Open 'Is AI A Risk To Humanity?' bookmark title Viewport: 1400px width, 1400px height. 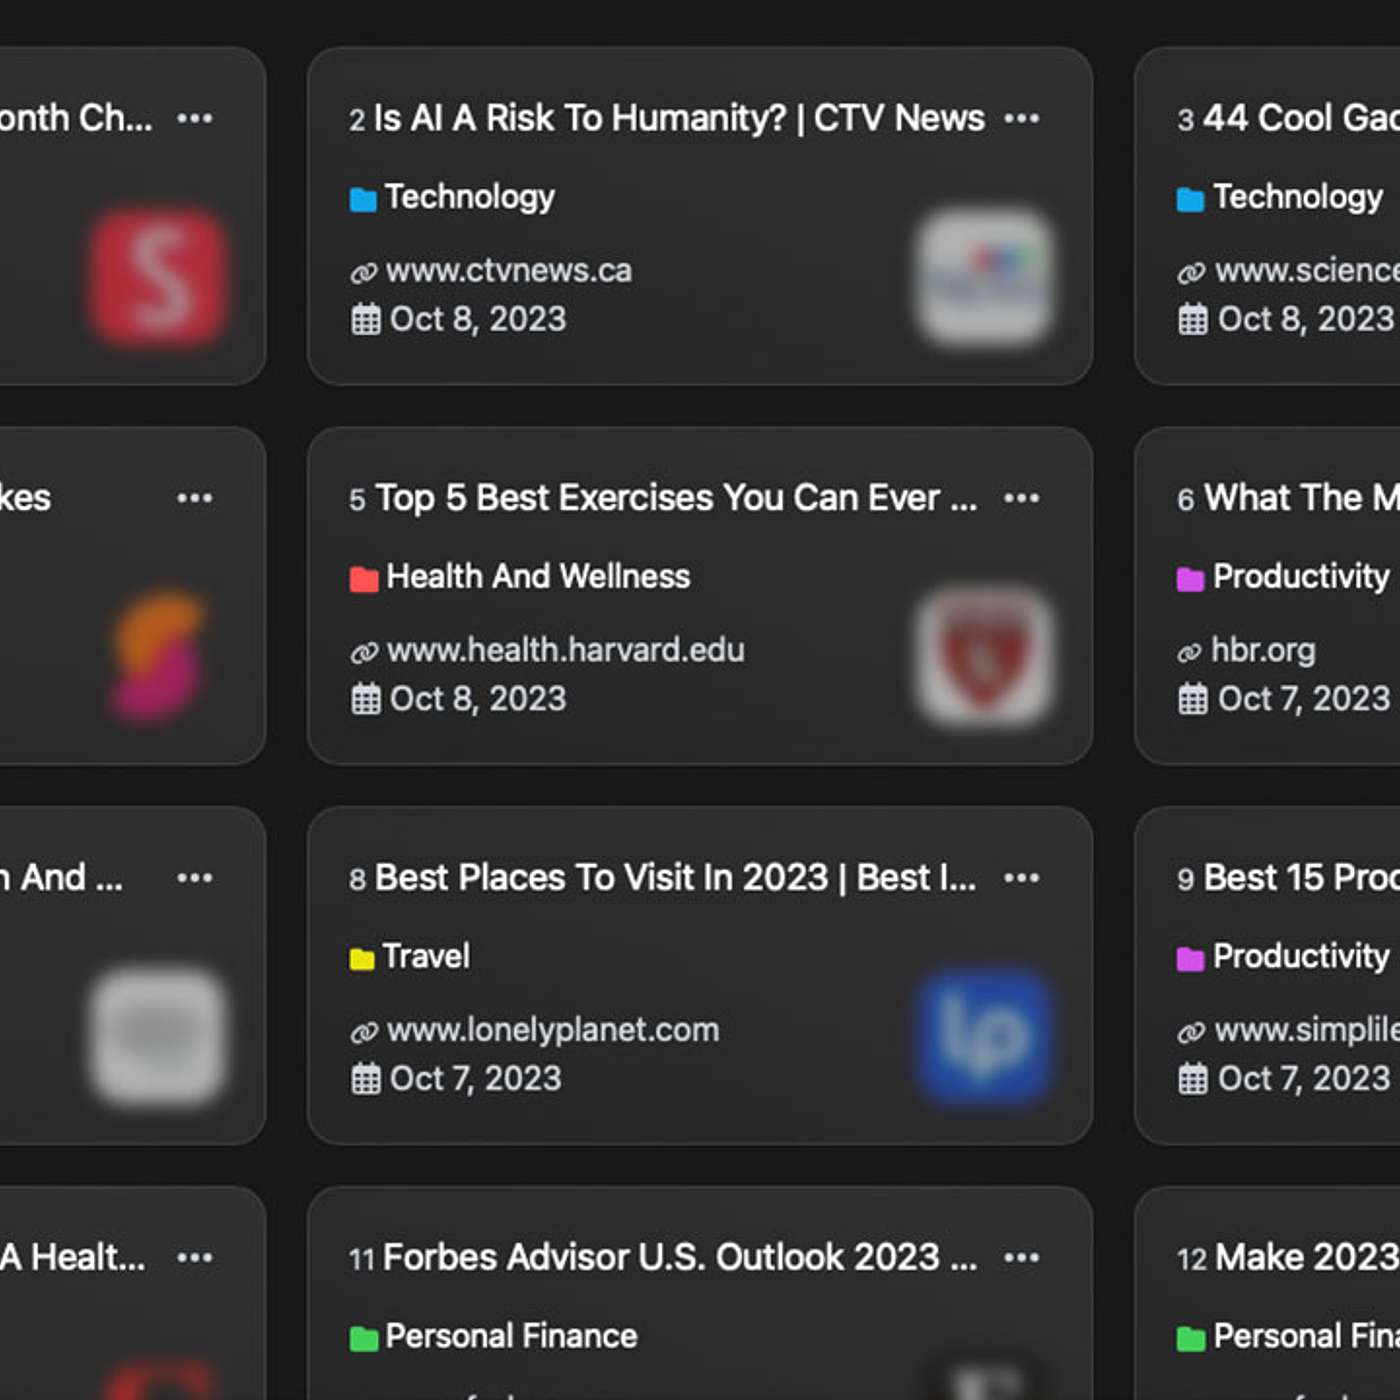(679, 118)
